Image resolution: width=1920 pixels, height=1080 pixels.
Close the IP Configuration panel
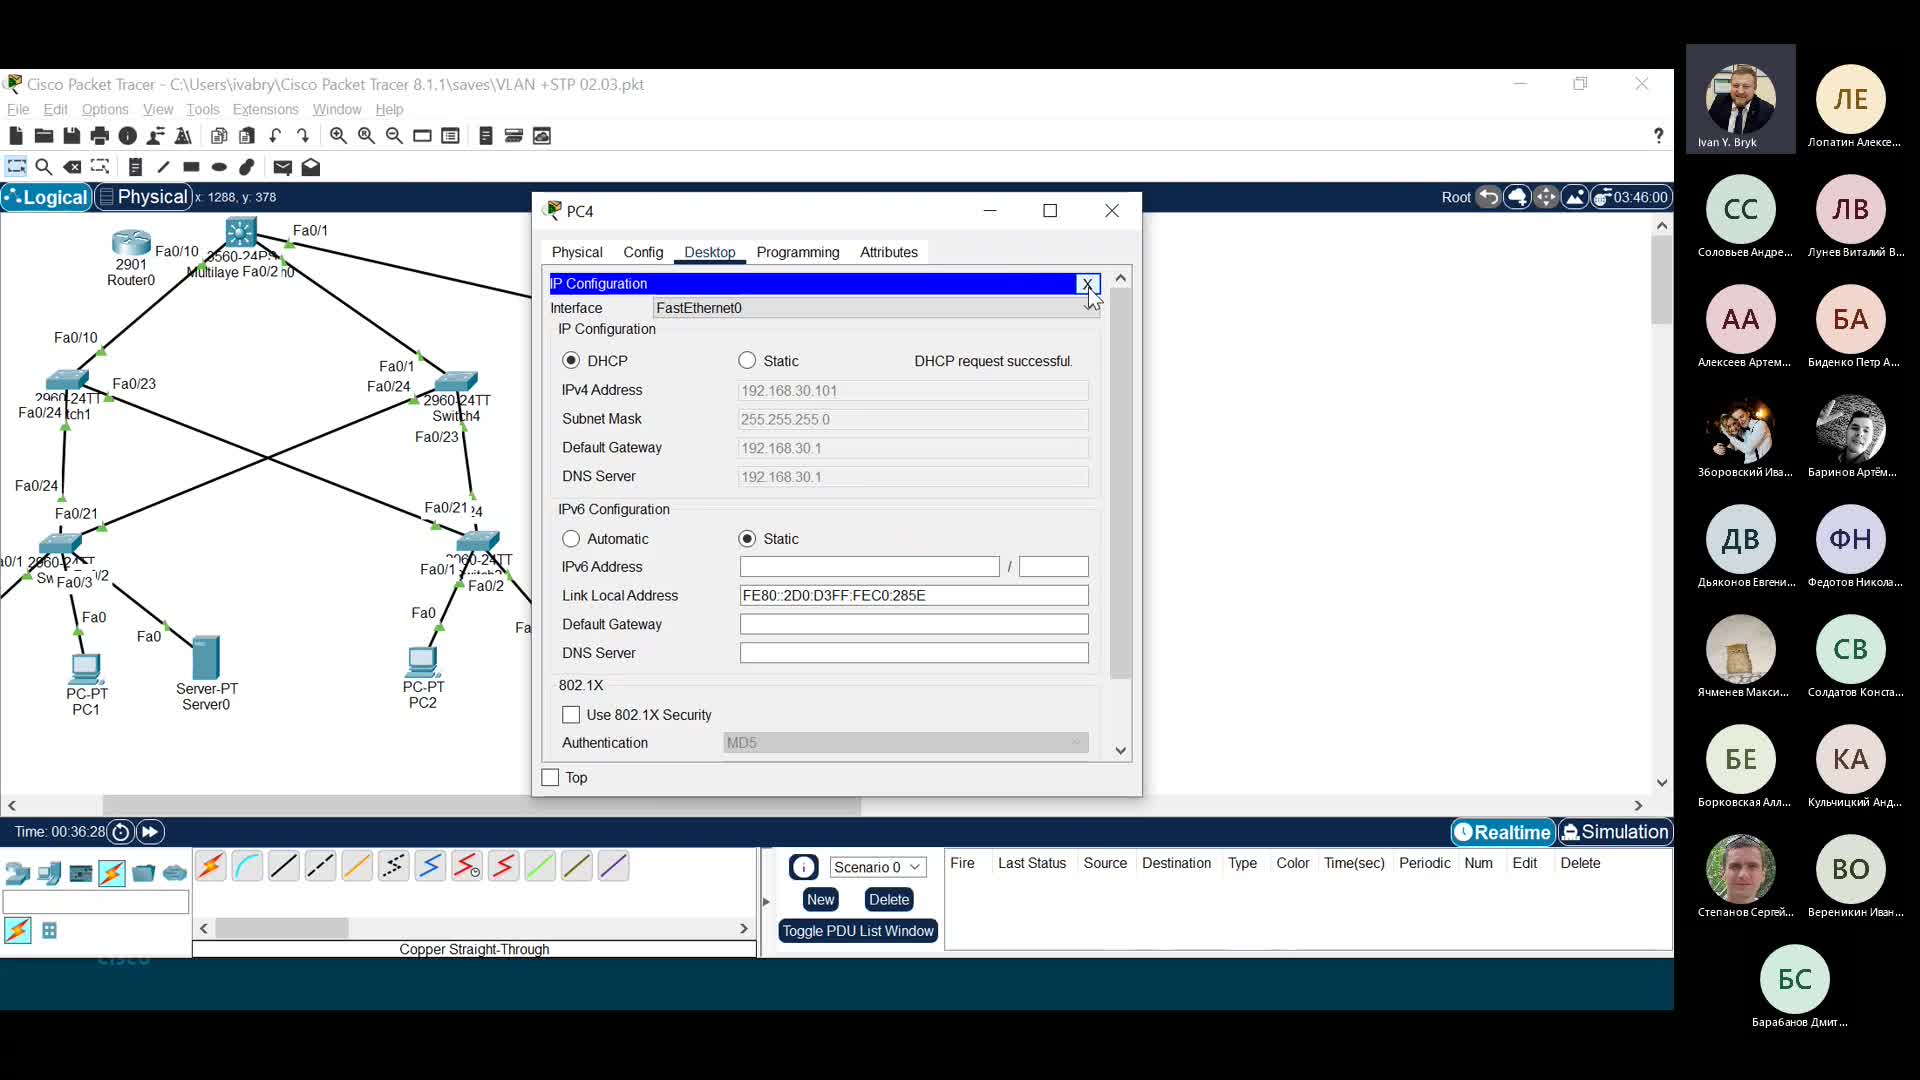(x=1088, y=284)
